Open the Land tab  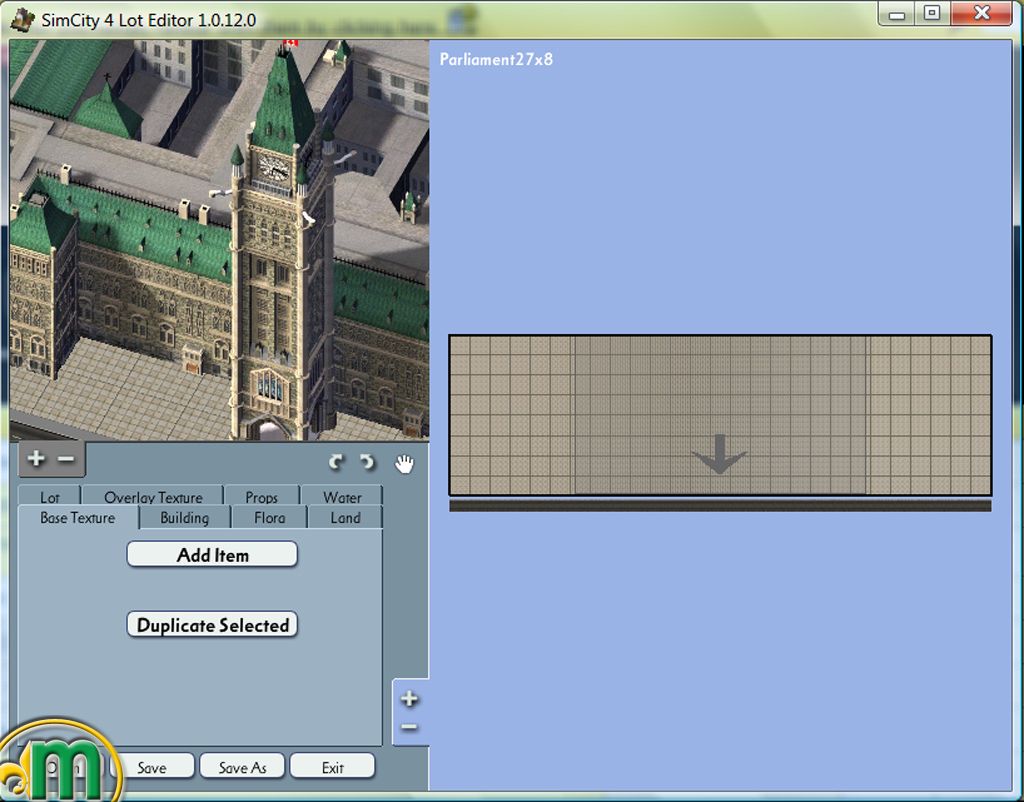345,518
